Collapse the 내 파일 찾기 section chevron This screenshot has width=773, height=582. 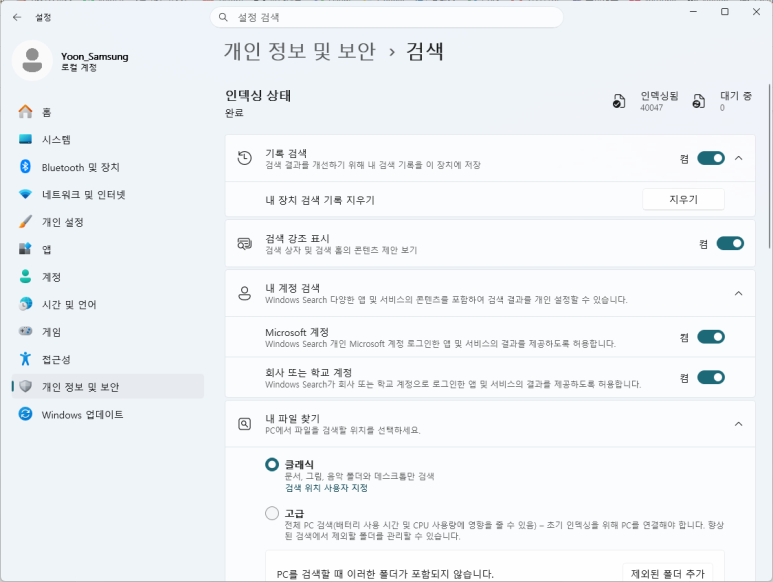(738, 424)
